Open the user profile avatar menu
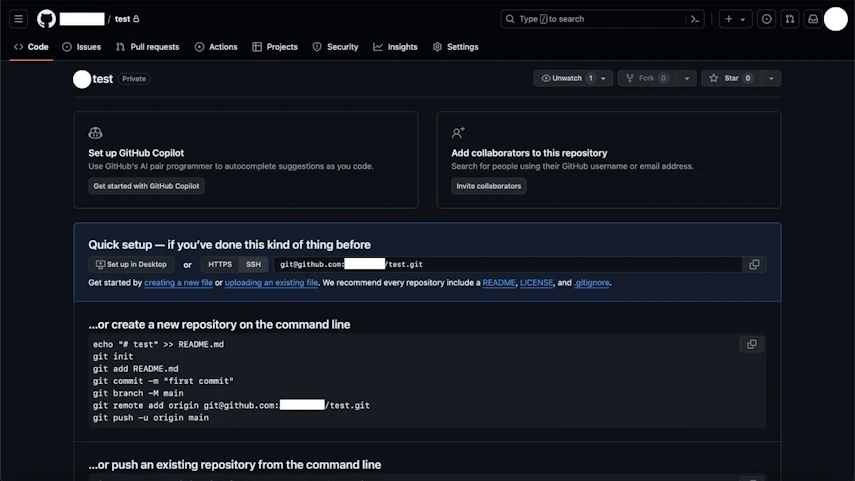The image size is (855, 481). (x=835, y=19)
